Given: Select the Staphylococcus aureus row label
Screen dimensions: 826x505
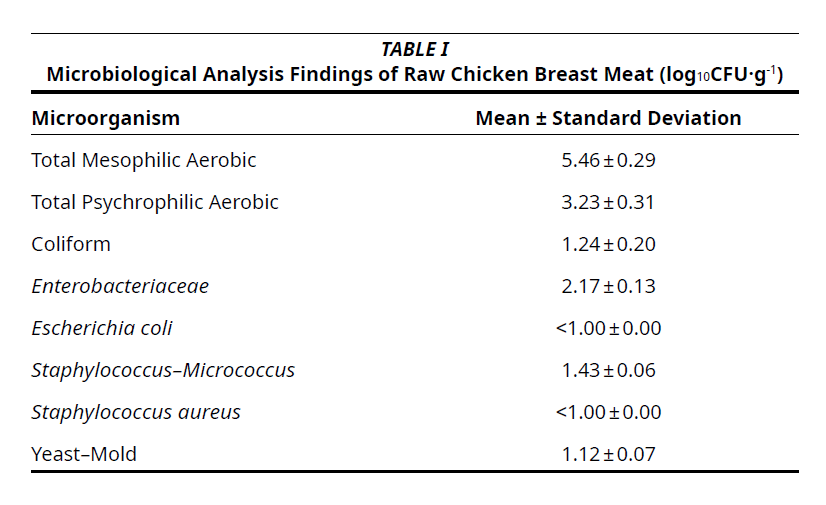Looking at the screenshot, I should coord(136,412).
